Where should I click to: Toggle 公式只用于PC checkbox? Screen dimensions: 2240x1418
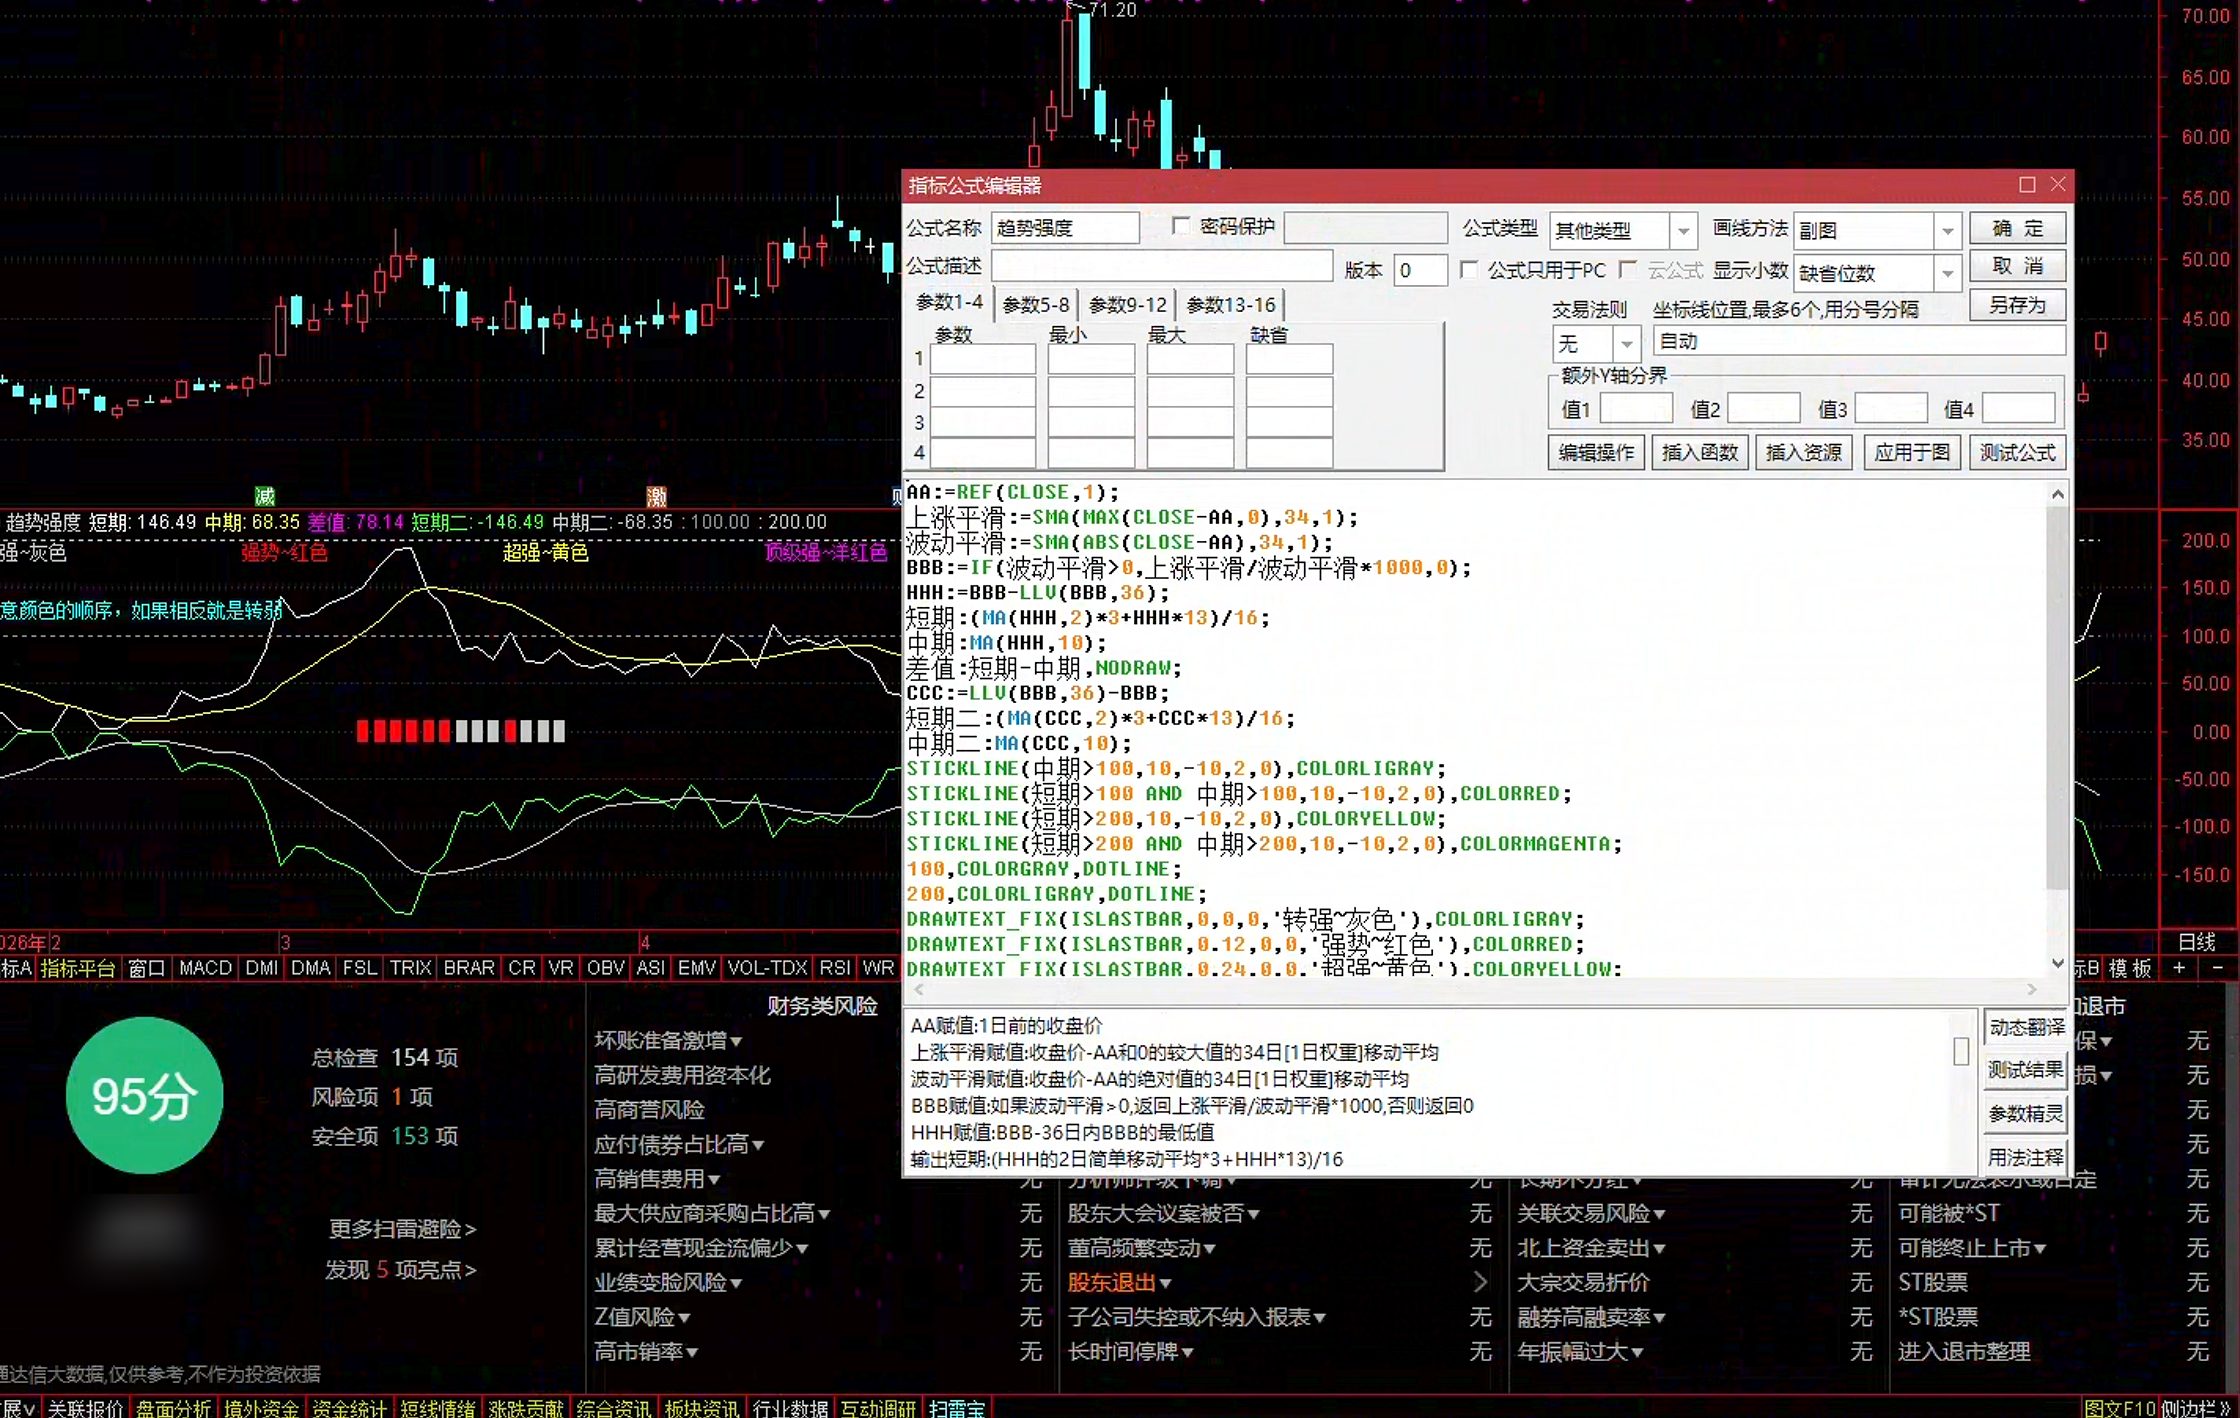1469,270
